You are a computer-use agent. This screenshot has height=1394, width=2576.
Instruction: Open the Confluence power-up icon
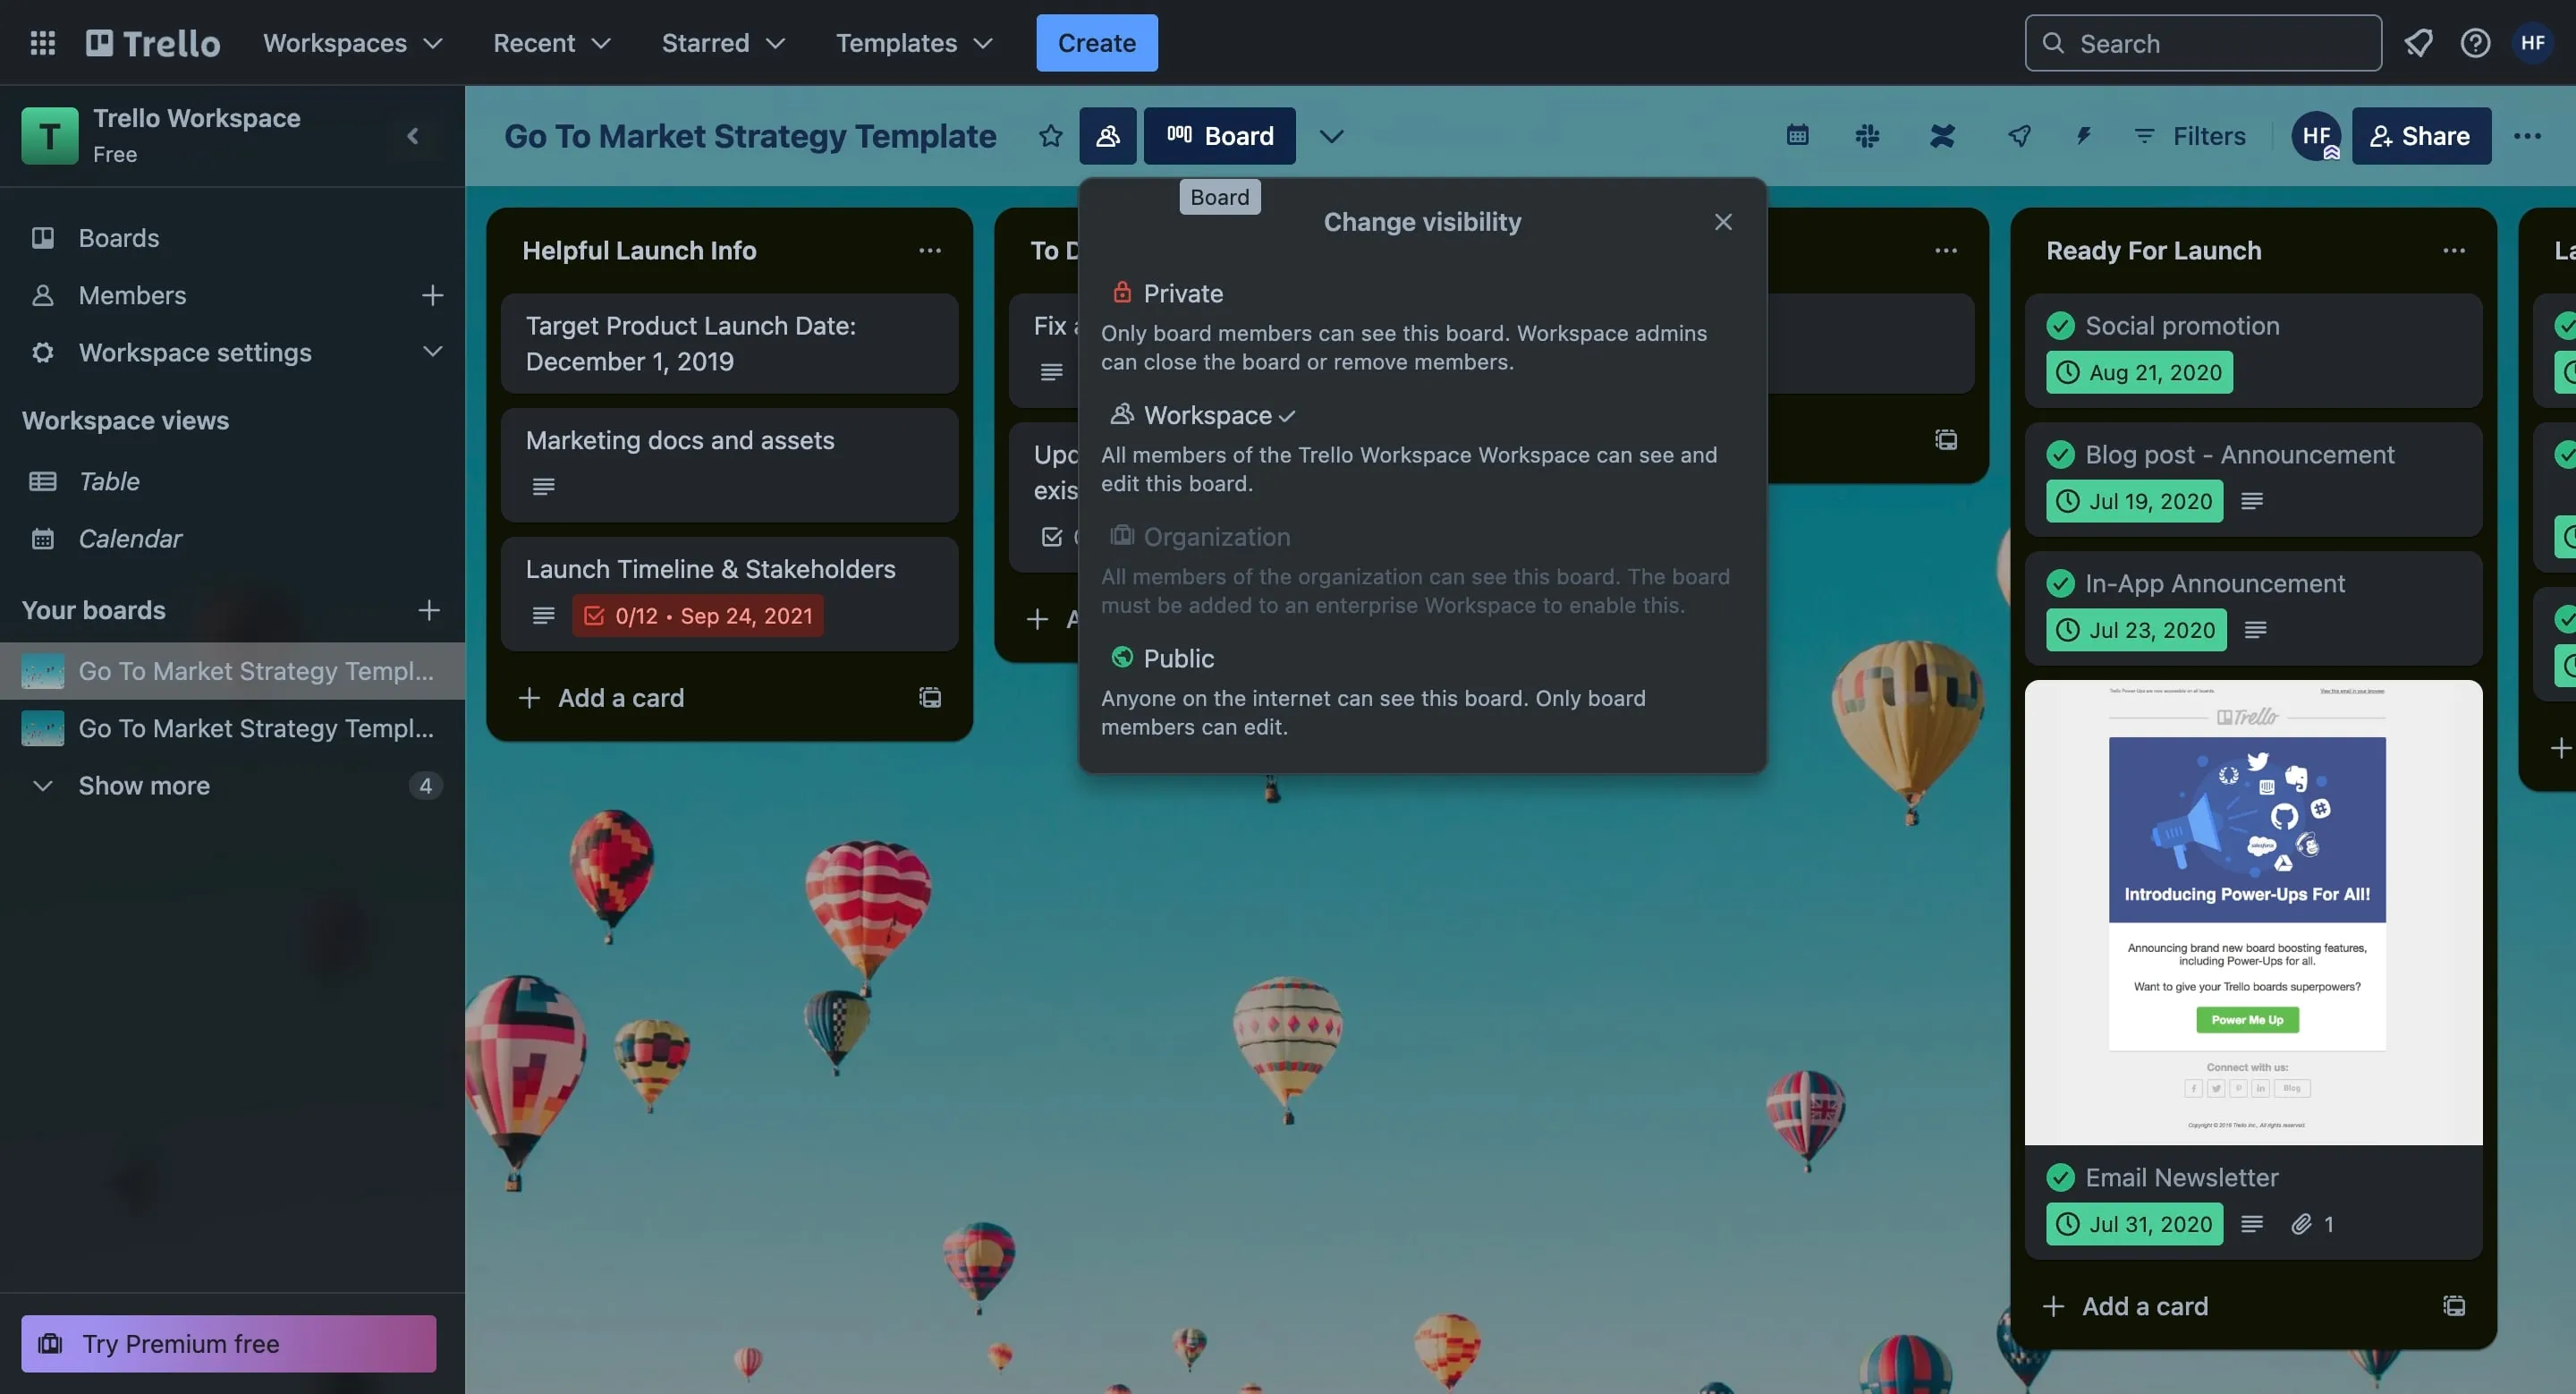pyautogui.click(x=1942, y=135)
